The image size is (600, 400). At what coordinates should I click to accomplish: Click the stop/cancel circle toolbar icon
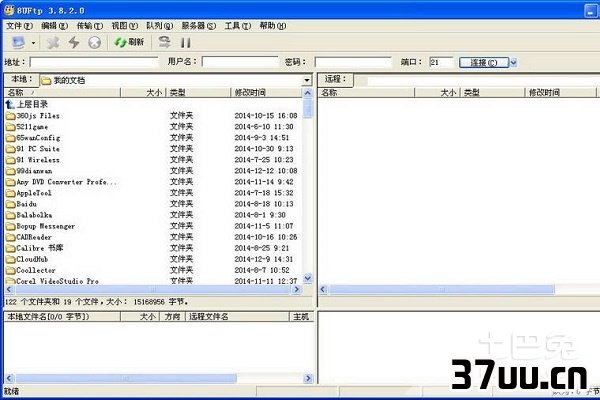tap(95, 42)
